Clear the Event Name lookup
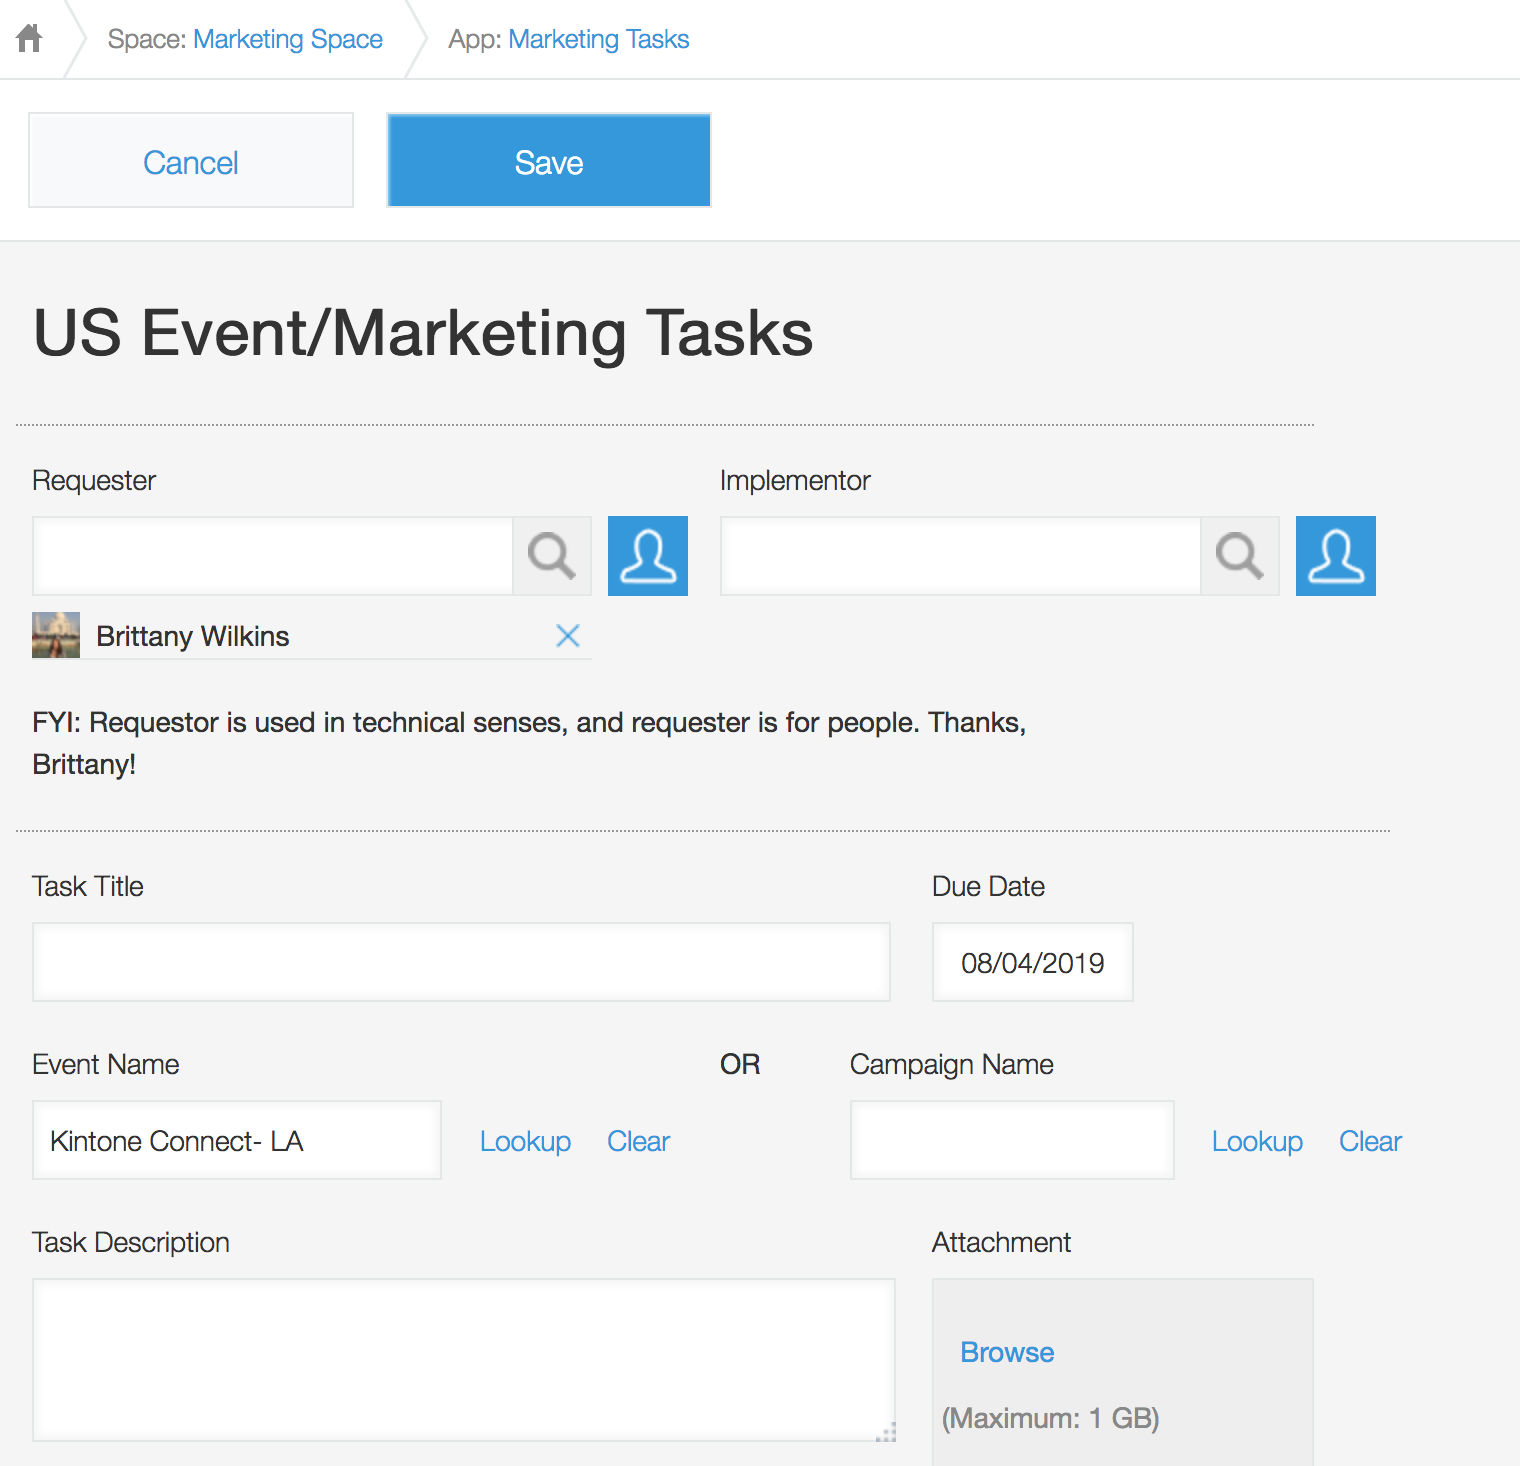 (x=638, y=1141)
